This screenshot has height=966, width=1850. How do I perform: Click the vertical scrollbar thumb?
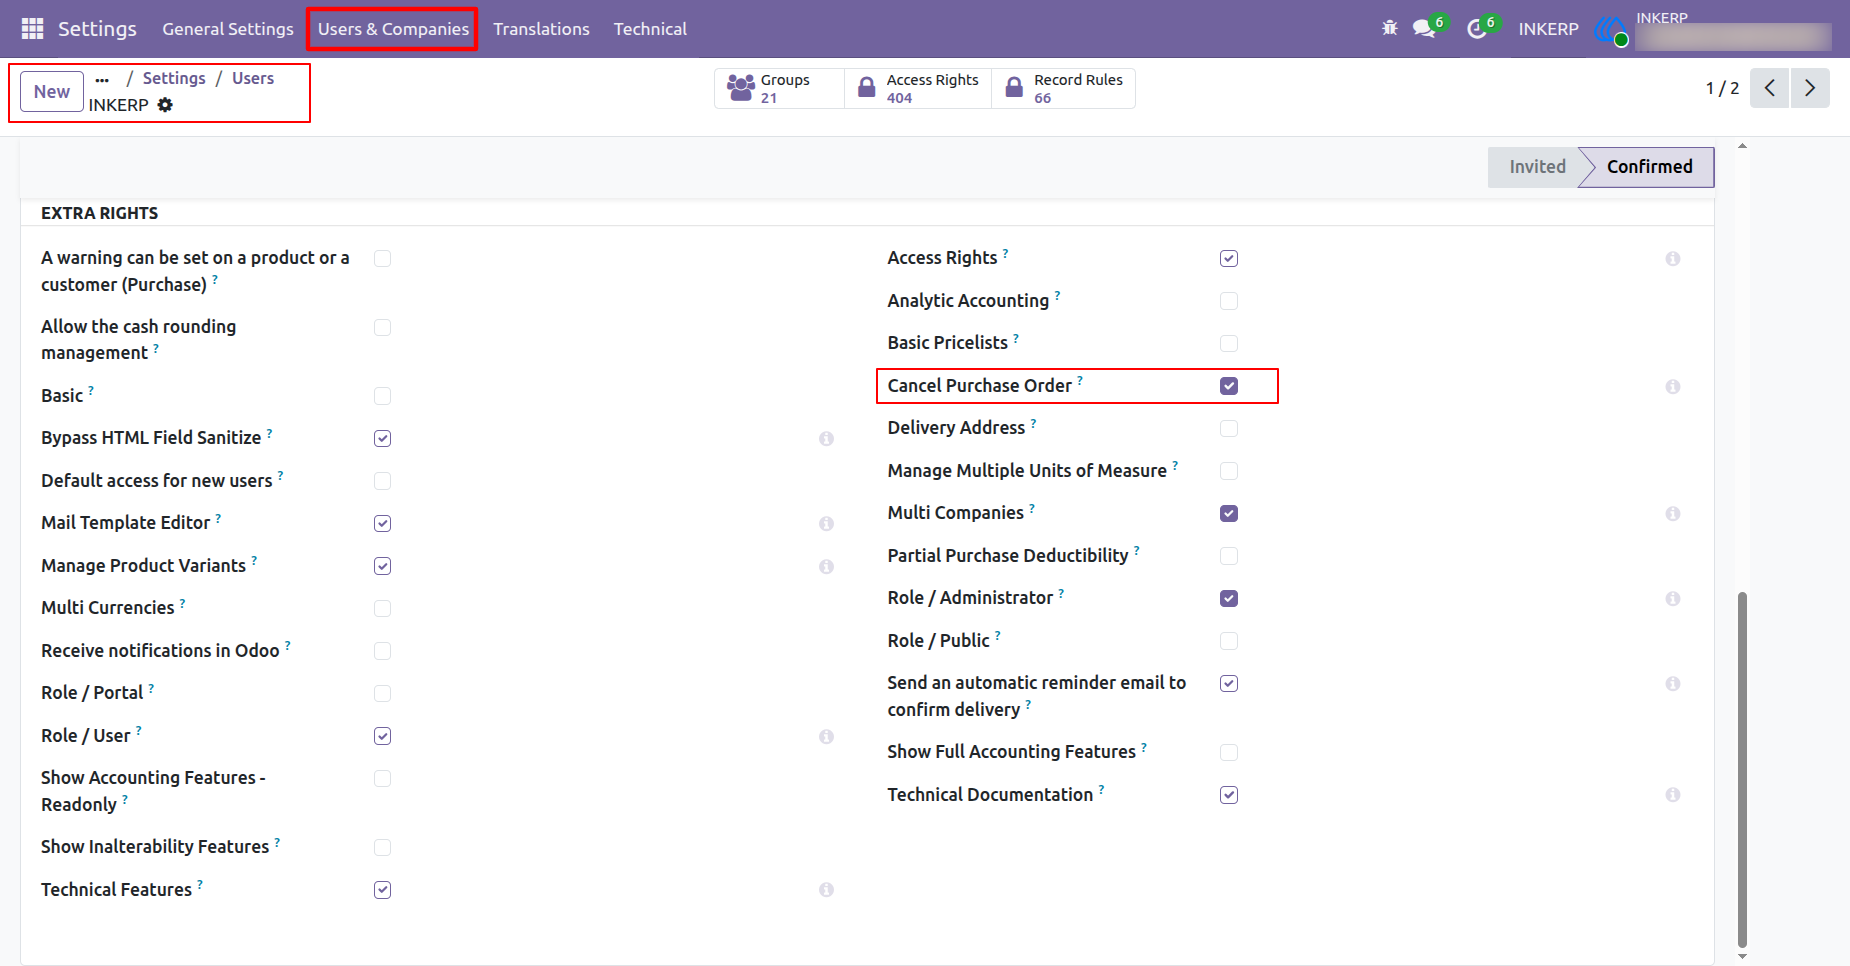click(x=1743, y=770)
